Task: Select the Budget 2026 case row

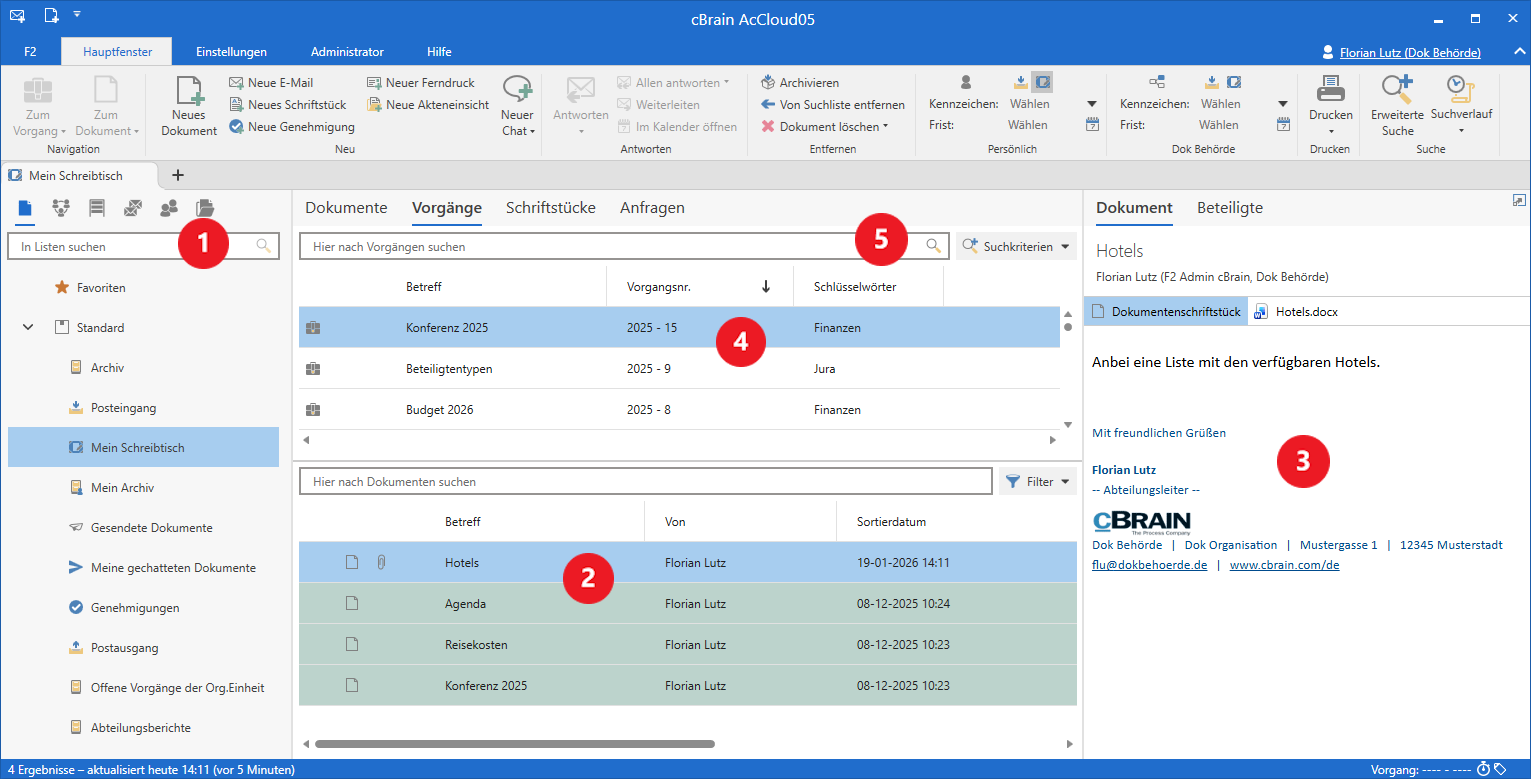Action: click(679, 410)
